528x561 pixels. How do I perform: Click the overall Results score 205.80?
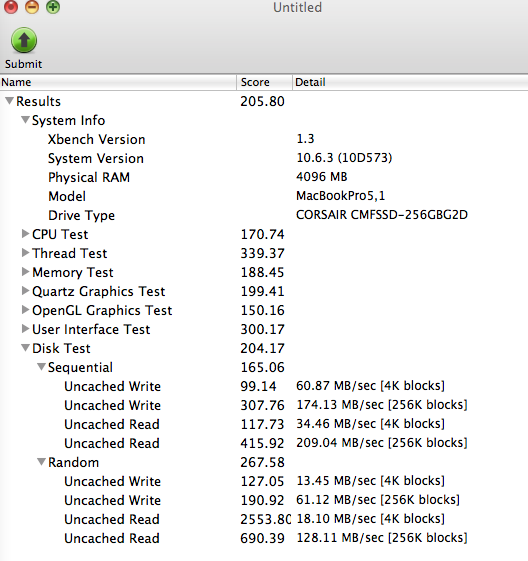point(263,102)
